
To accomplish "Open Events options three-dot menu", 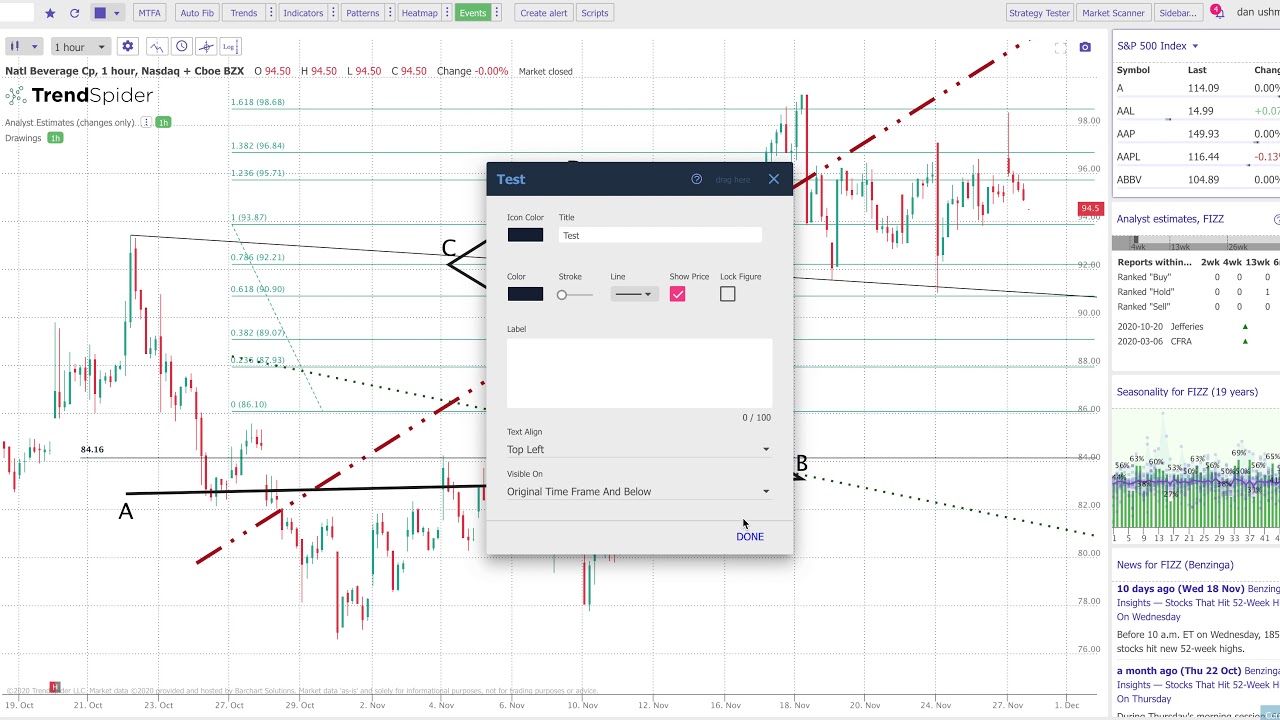I will 496,13.
